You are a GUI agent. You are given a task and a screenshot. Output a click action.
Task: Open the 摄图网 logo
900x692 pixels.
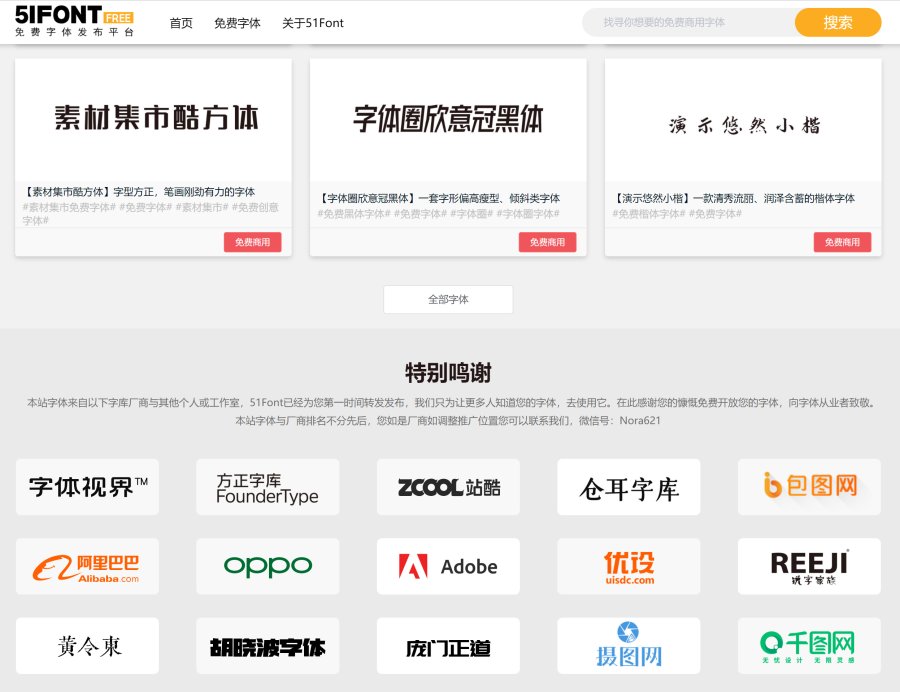(628, 645)
